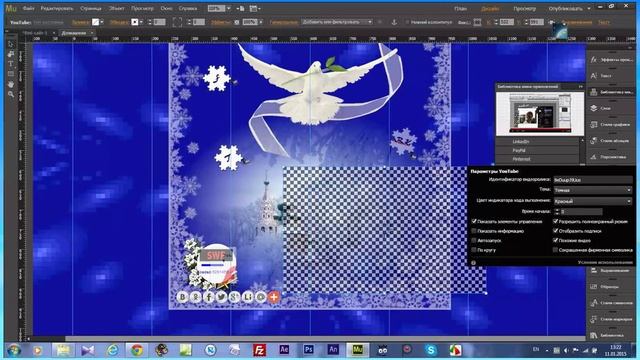The height and width of the screenshot is (360, 640).
Task: Toggle Похожие видео checkbox
Action: click(x=555, y=240)
